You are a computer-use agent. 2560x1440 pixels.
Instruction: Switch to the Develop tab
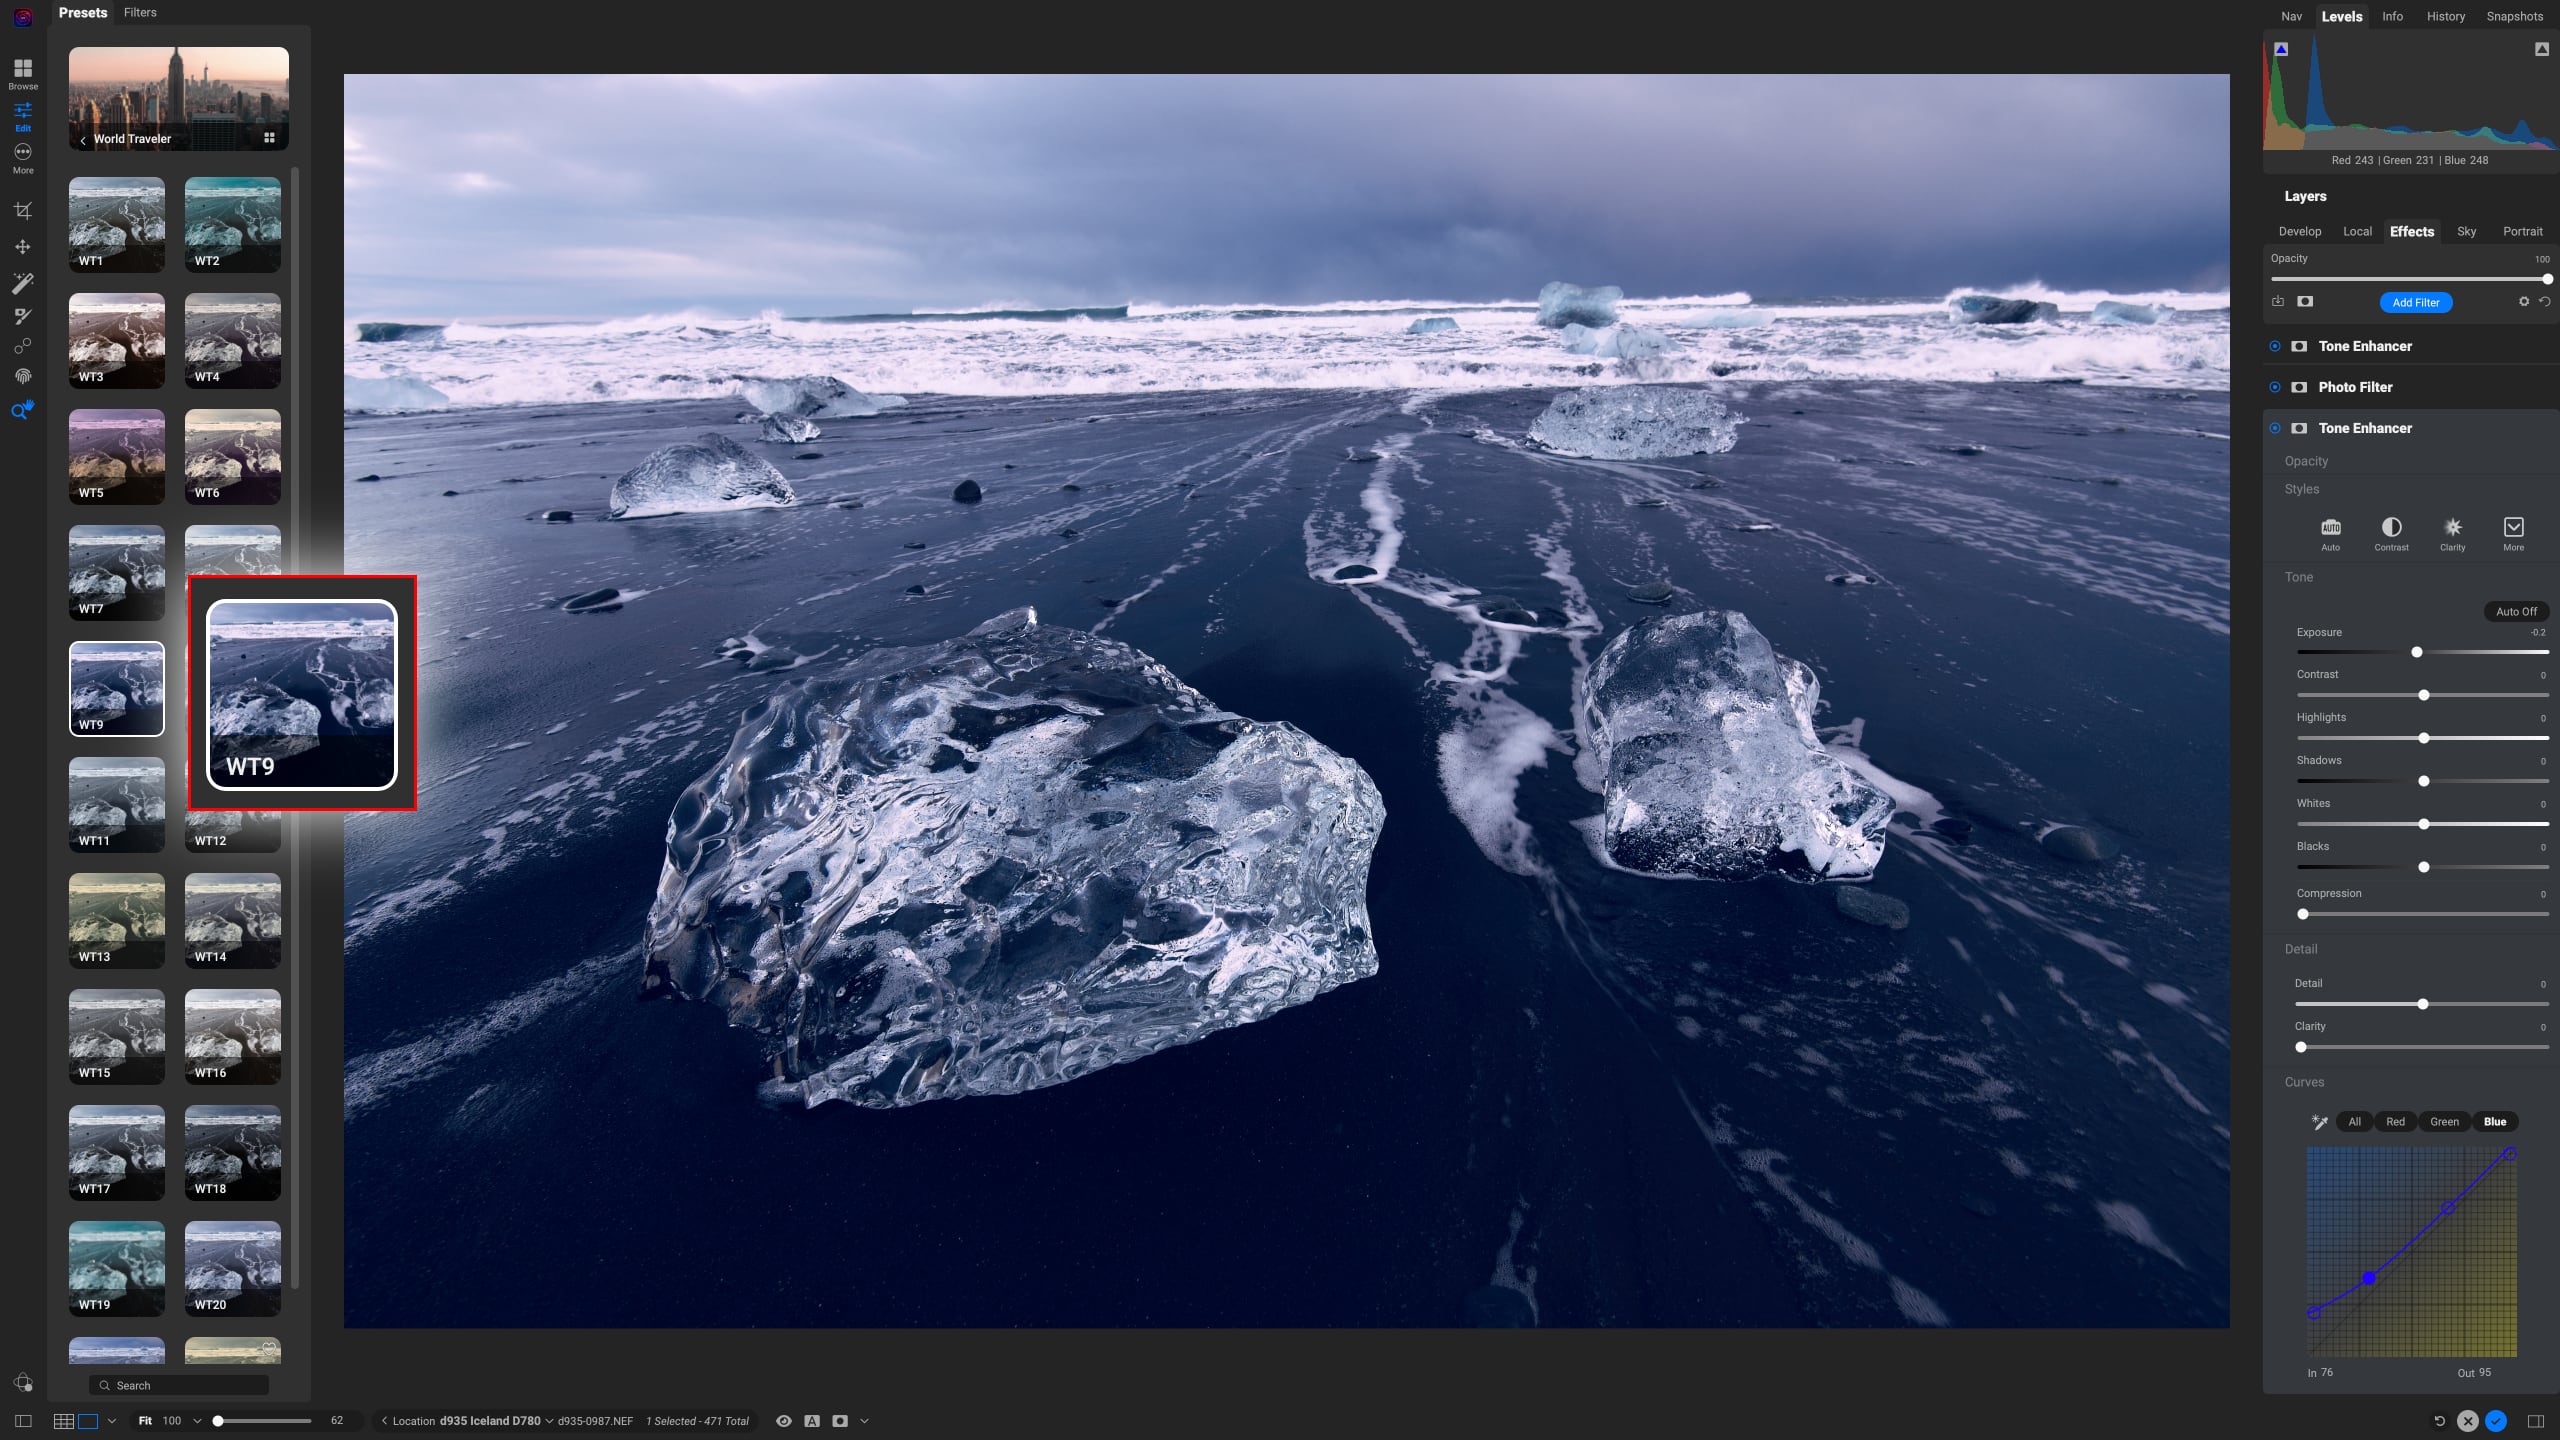click(x=2300, y=230)
